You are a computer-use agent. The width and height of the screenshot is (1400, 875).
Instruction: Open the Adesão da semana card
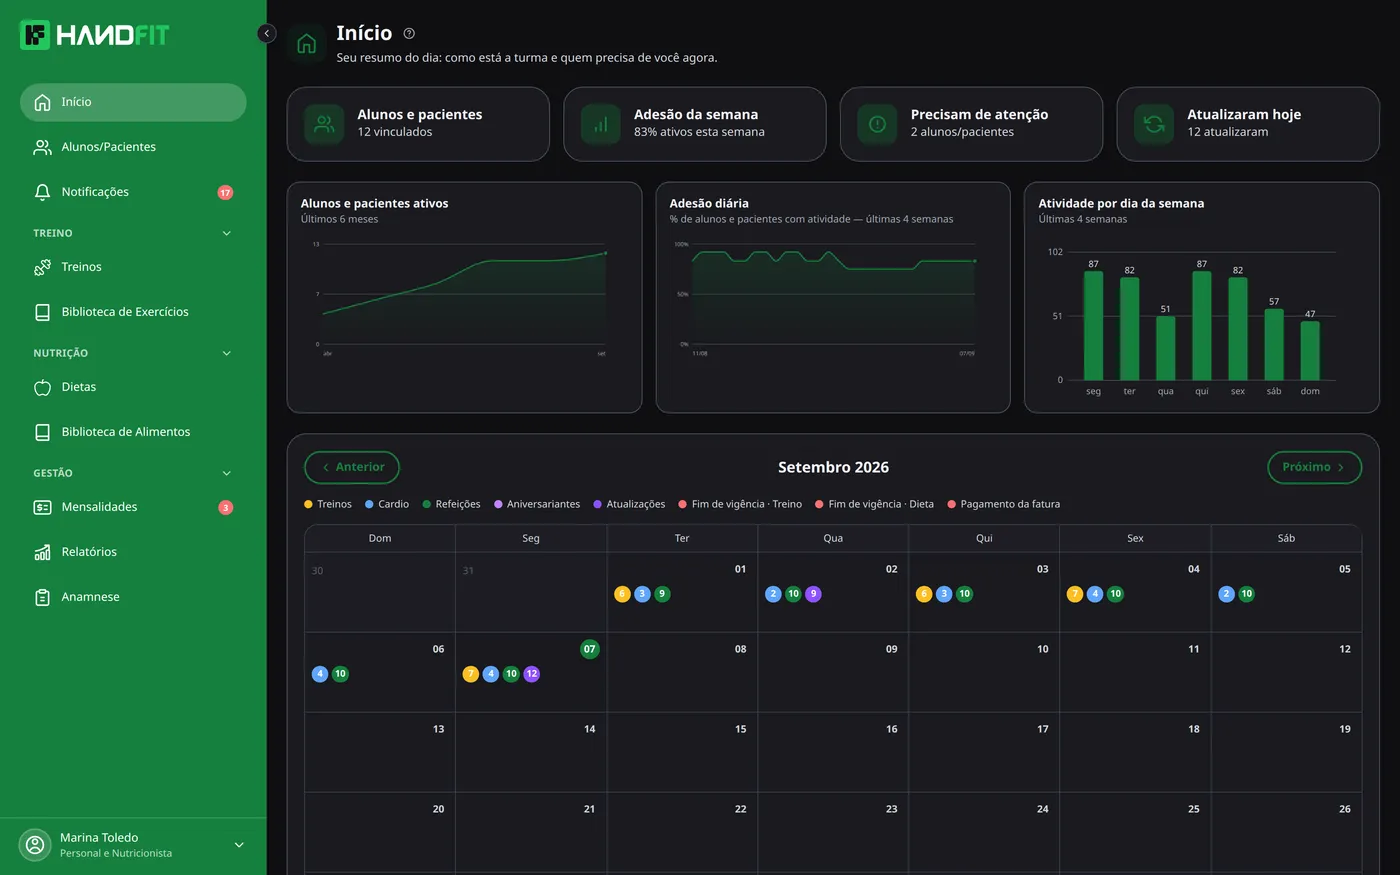point(695,124)
